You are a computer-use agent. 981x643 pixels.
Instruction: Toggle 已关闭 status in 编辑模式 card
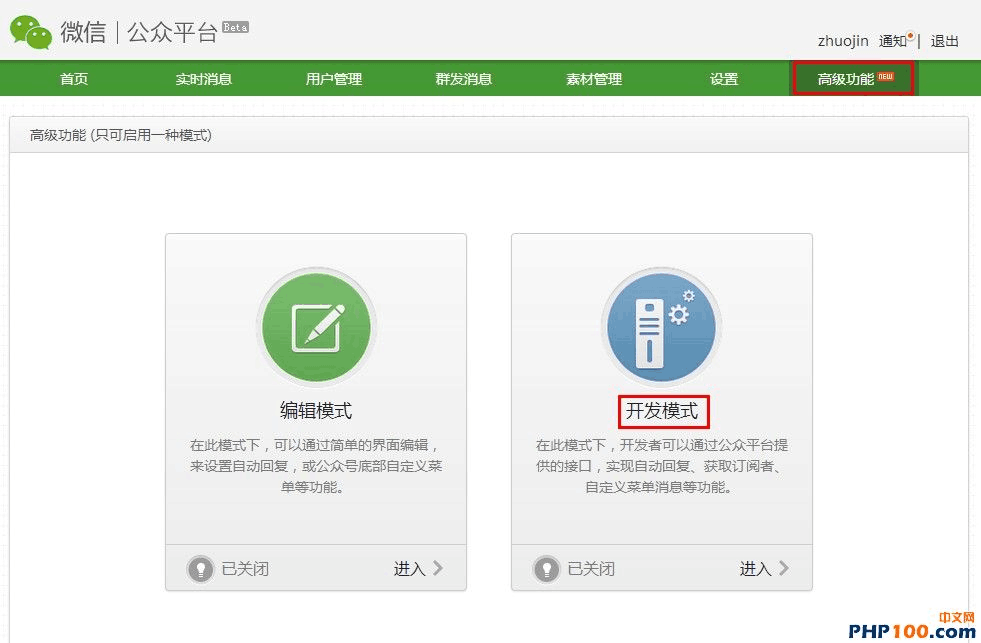pyautogui.click(x=245, y=569)
